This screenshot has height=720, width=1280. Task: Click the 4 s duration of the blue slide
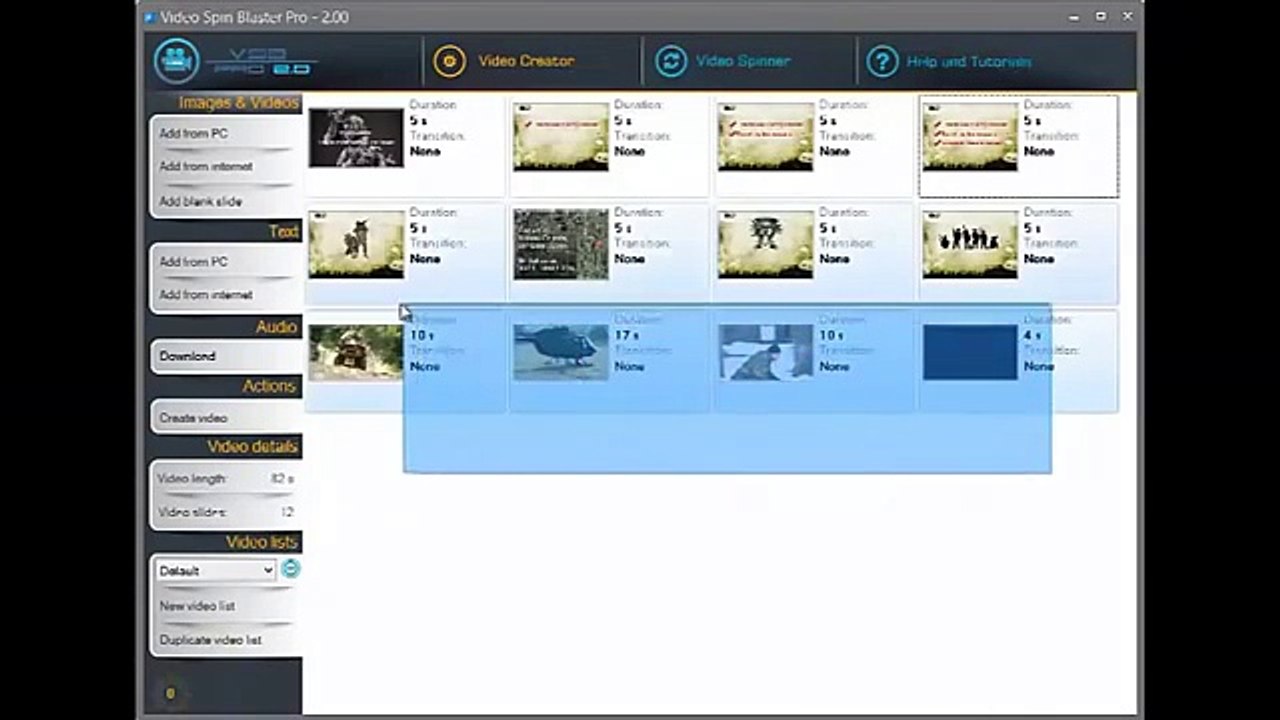[x=1032, y=335]
